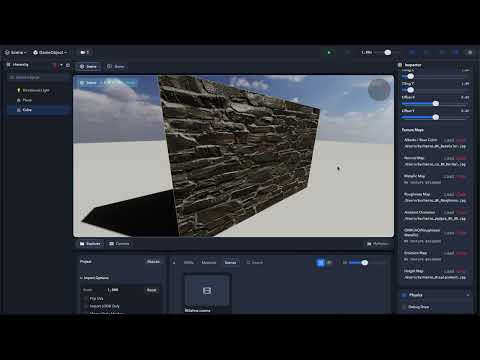Select list view for assets

(x=330, y=263)
